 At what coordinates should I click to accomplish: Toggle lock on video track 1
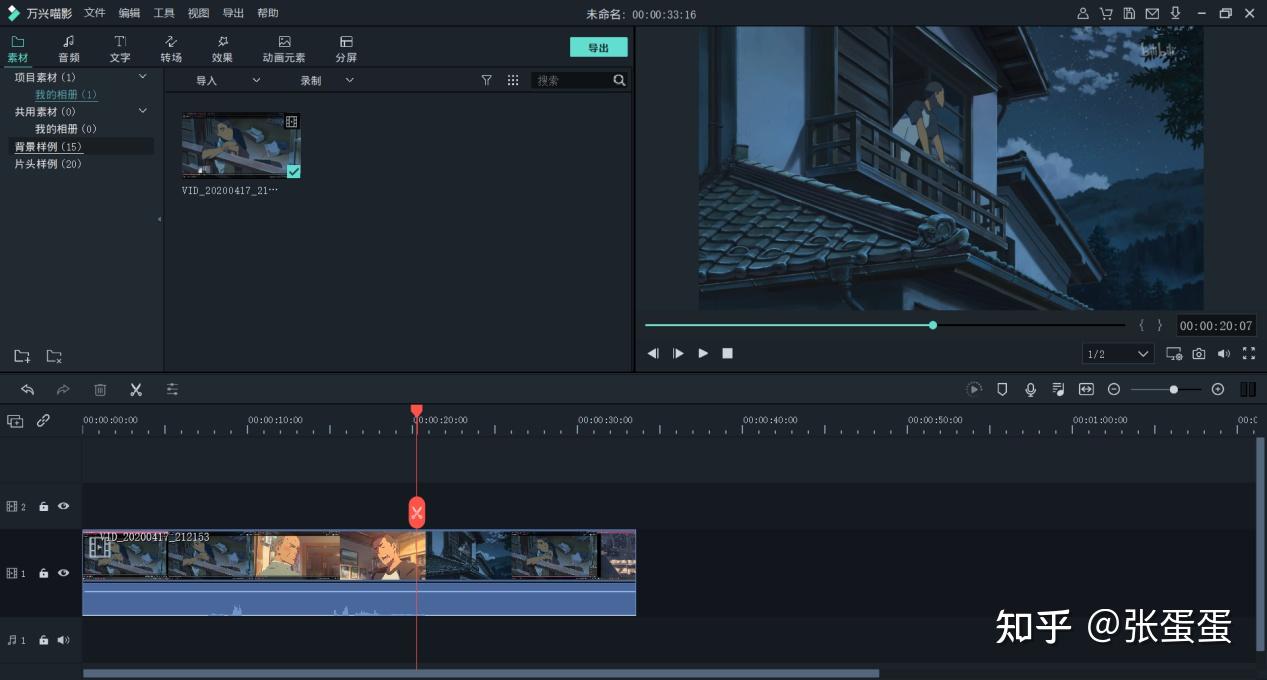pyautogui.click(x=44, y=574)
